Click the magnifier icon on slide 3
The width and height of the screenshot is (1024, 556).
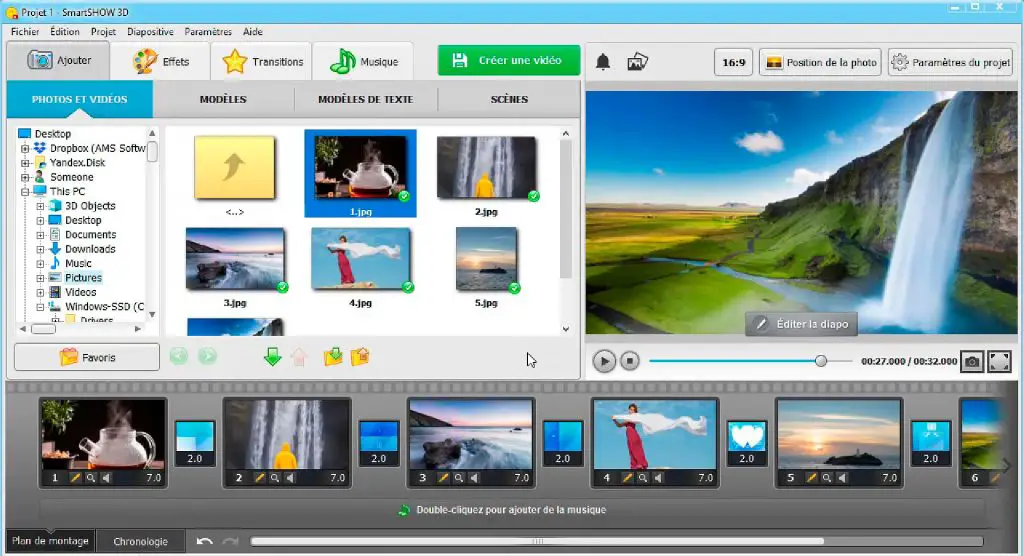tap(459, 478)
